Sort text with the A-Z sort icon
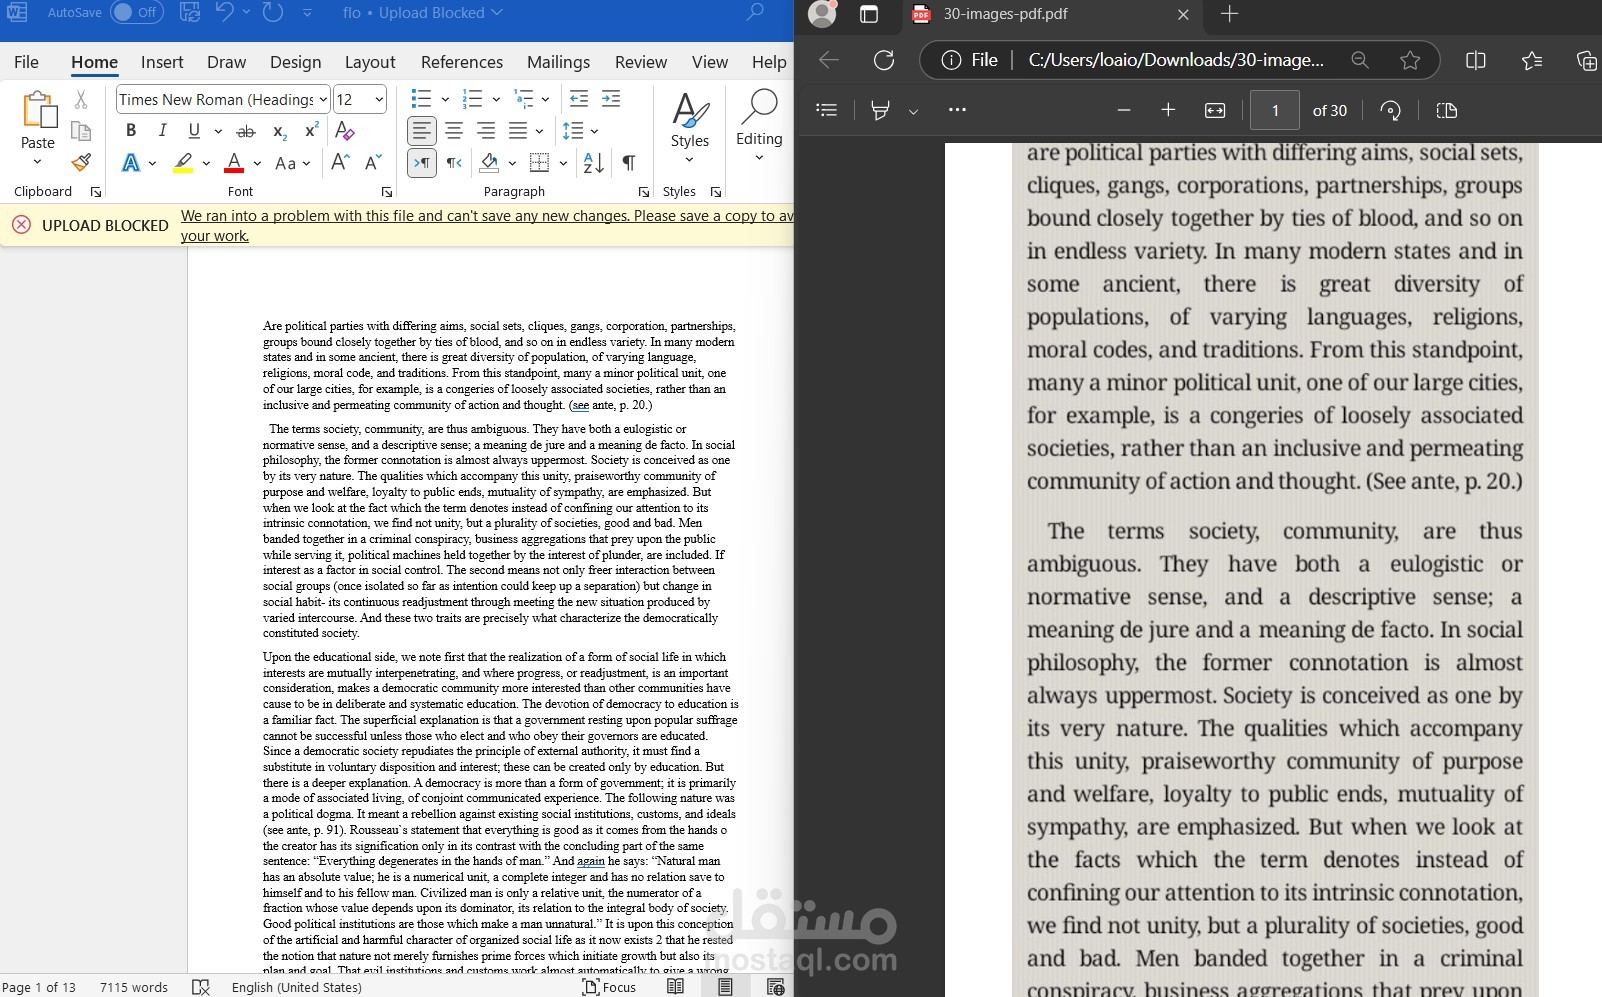Screen dimensions: 1602x997 point(593,162)
